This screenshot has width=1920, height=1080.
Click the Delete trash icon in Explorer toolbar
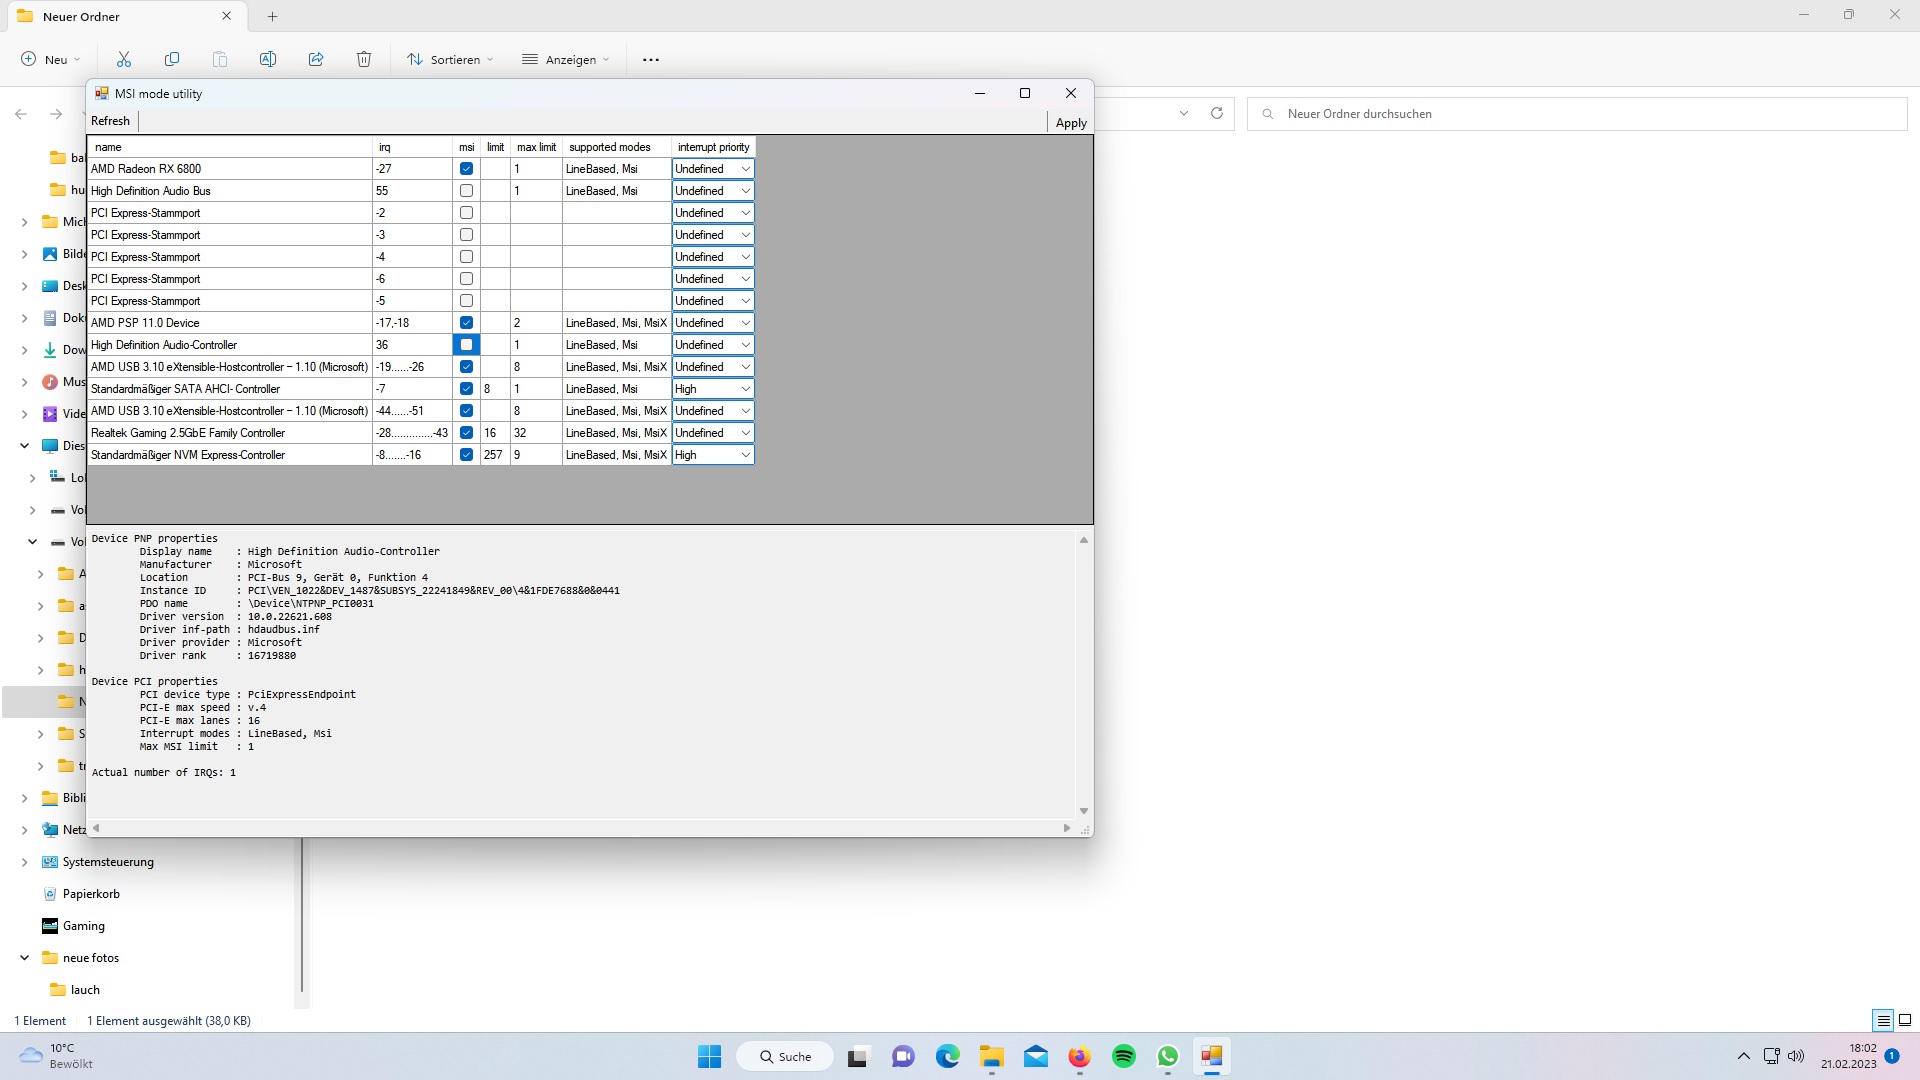[x=364, y=60]
